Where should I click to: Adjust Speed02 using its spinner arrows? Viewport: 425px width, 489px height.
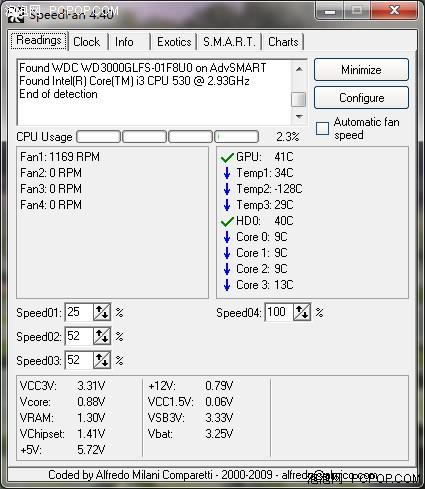pos(102,336)
